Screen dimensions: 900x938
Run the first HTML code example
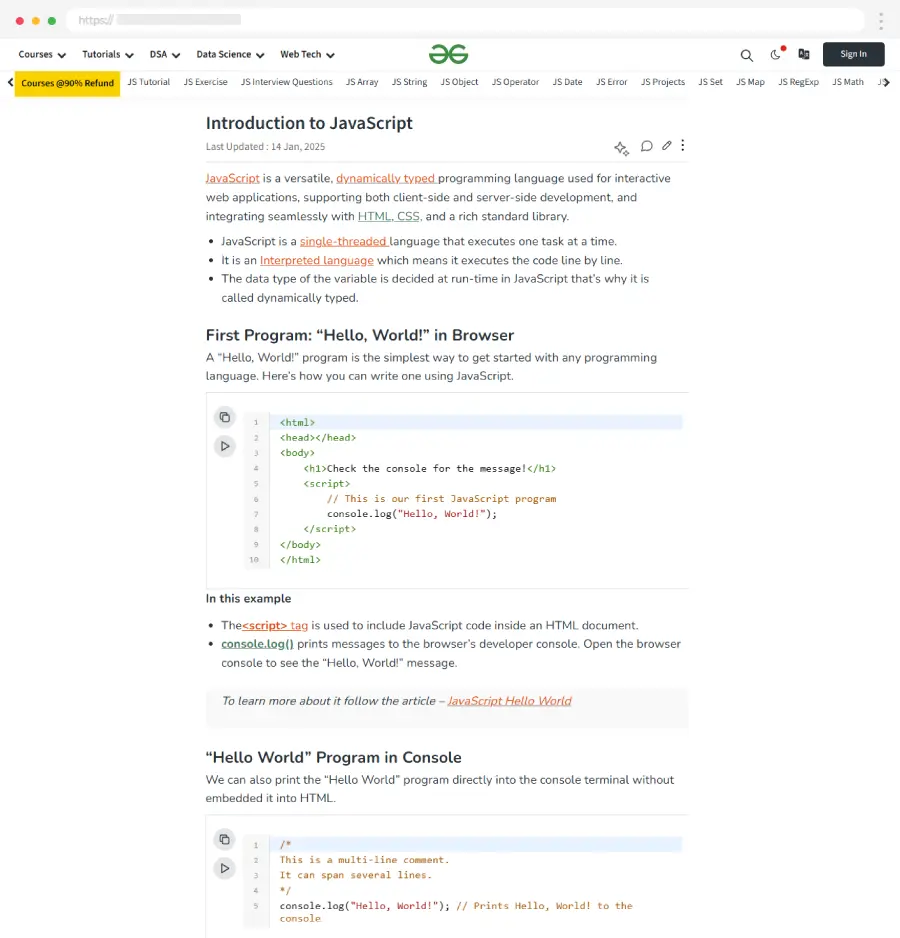point(225,446)
